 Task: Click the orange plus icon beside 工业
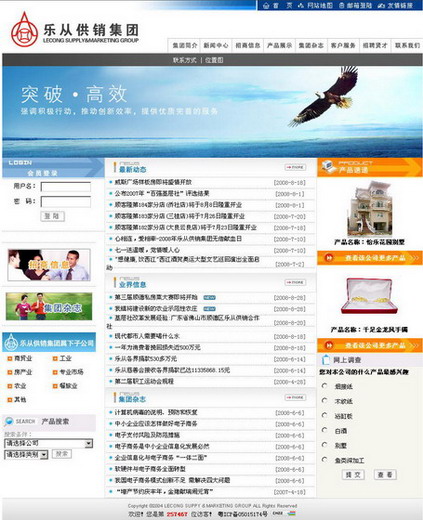[55, 359]
